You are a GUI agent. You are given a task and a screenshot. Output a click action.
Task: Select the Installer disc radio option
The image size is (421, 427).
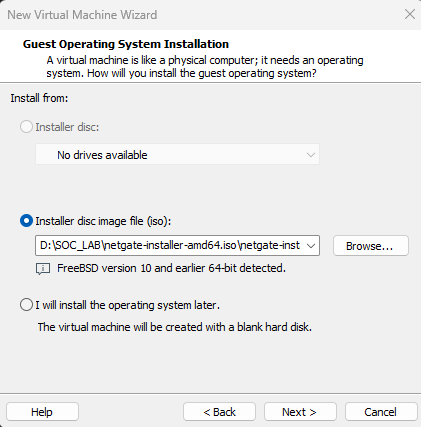click(x=26, y=127)
